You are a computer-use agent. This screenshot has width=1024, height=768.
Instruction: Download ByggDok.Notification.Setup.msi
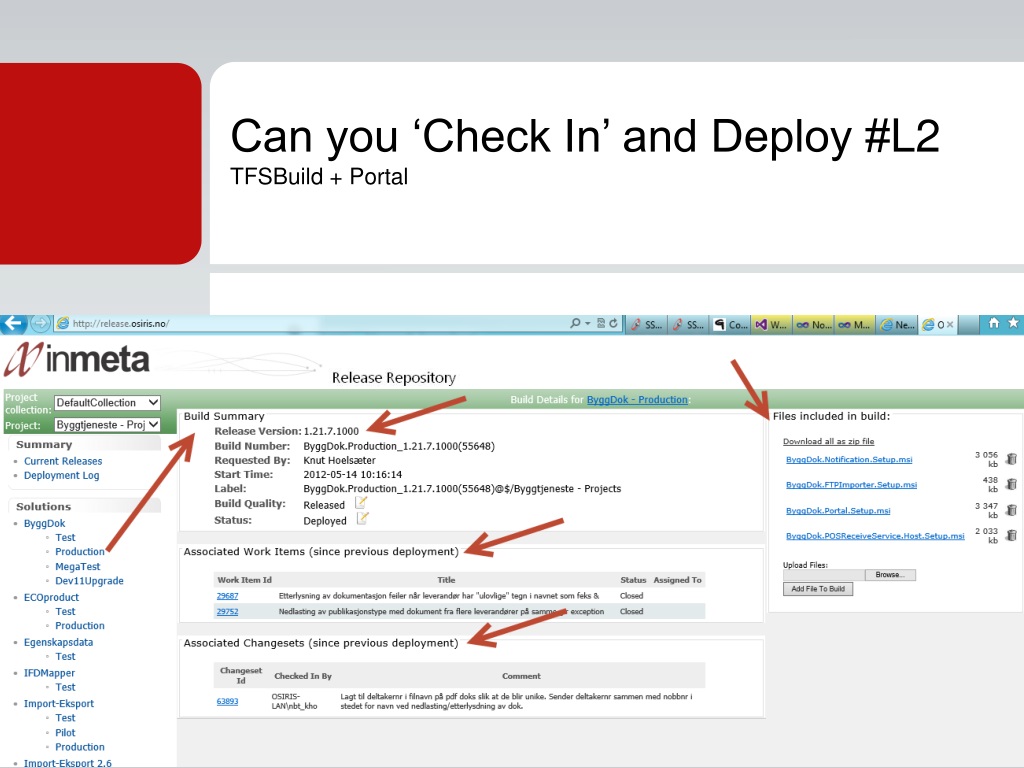849,459
